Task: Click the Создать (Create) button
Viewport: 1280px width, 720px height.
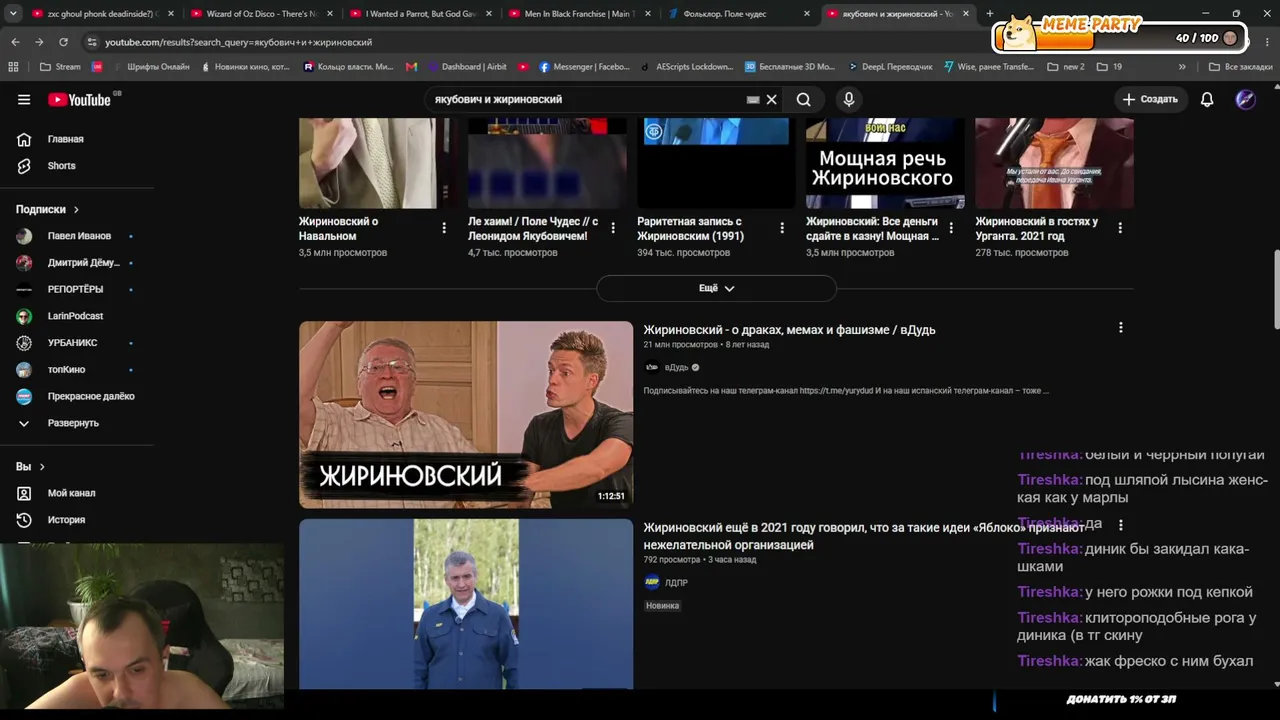Action: [1150, 99]
